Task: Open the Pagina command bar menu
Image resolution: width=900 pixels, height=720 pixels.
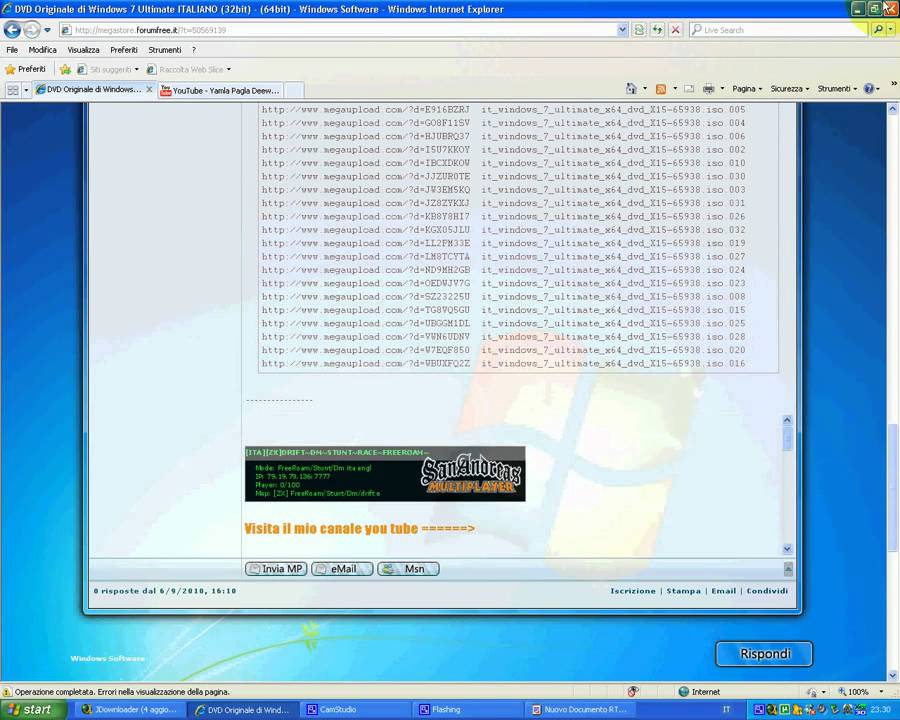Action: [x=747, y=88]
